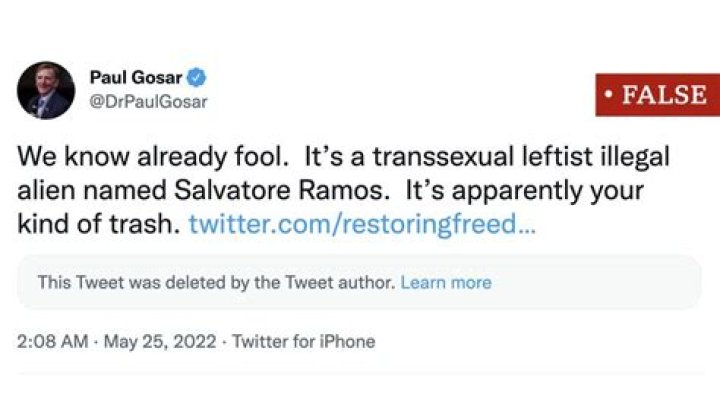
Task: Click the @DrPaulGosar handle
Action: (146, 102)
